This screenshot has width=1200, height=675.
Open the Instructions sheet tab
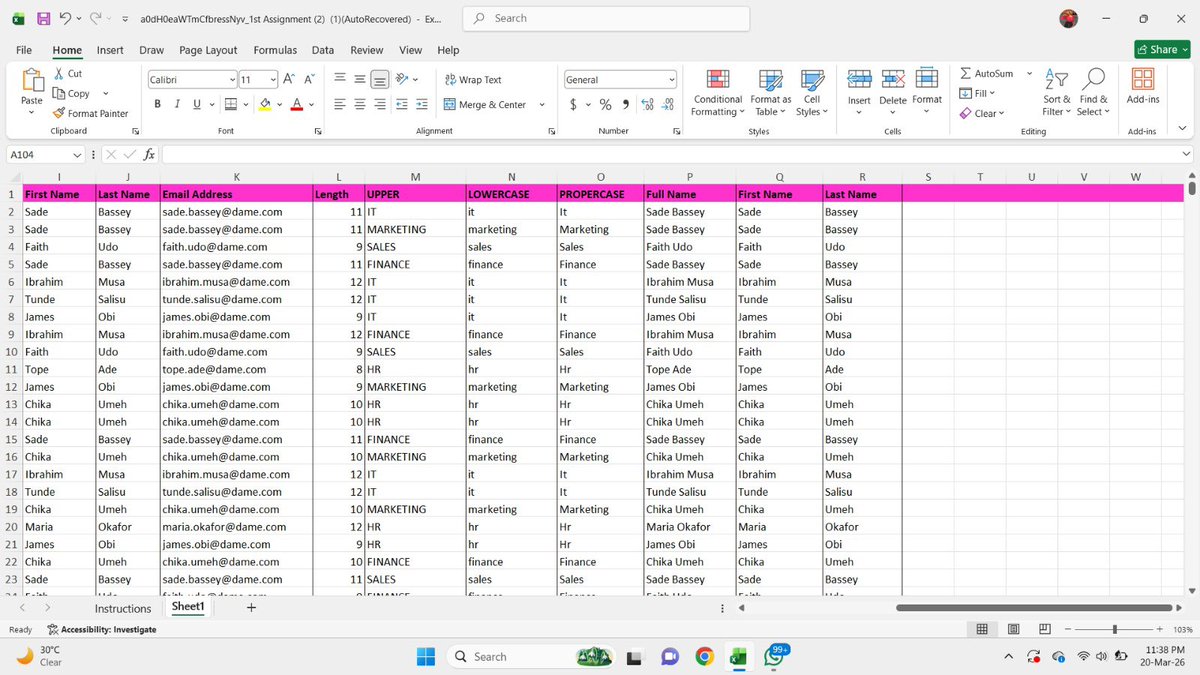(x=123, y=608)
